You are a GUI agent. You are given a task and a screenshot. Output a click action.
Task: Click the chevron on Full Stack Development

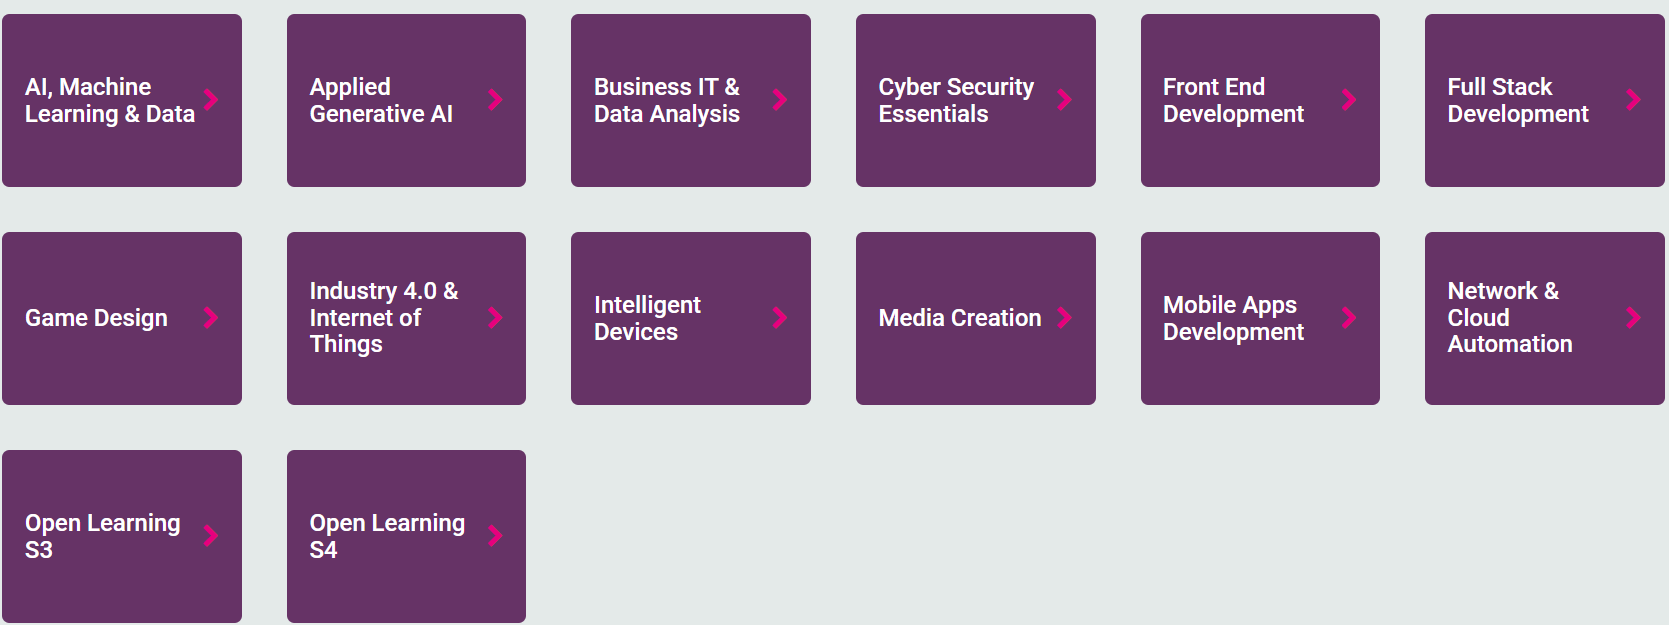pyautogui.click(x=1633, y=100)
